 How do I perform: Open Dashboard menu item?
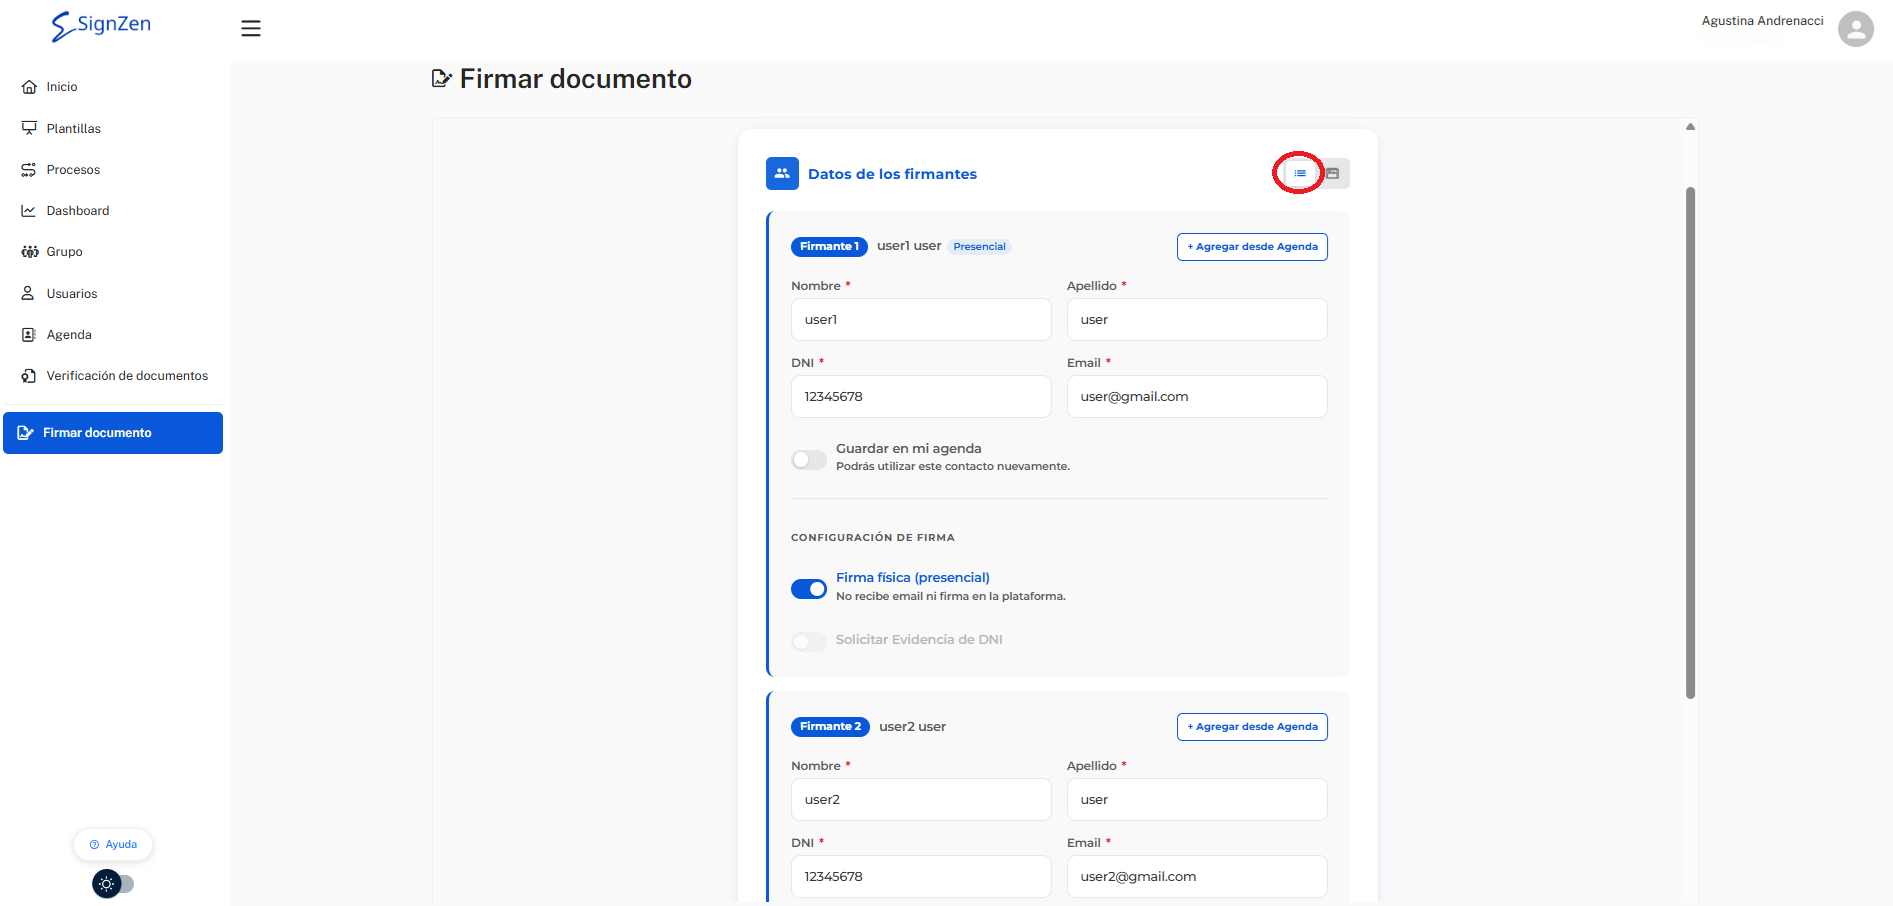tap(78, 211)
